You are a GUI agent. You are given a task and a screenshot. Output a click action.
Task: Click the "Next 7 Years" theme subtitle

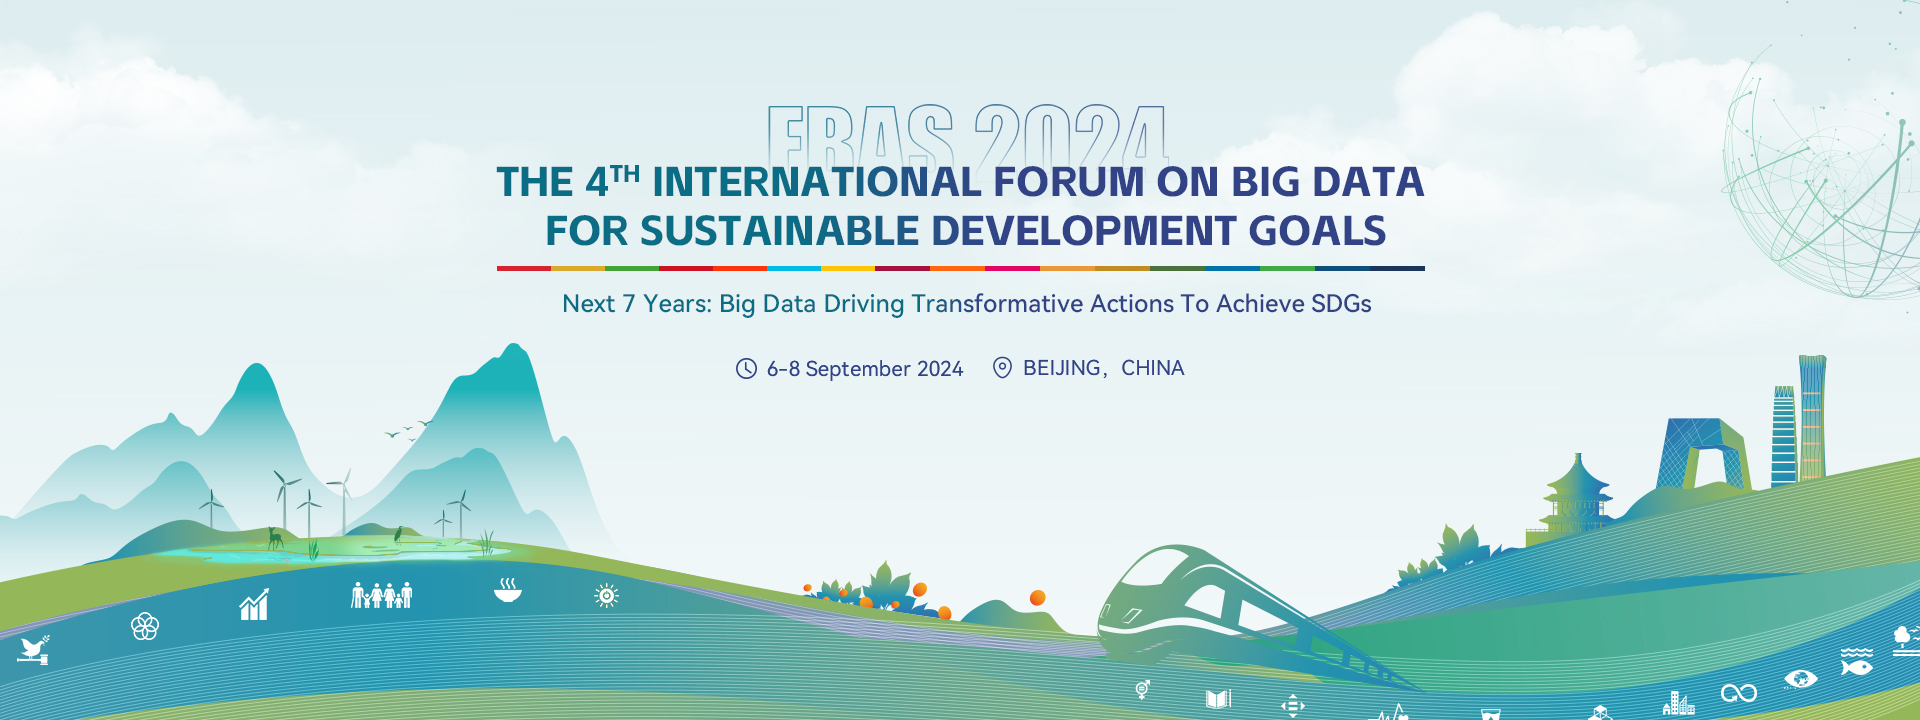tap(967, 304)
